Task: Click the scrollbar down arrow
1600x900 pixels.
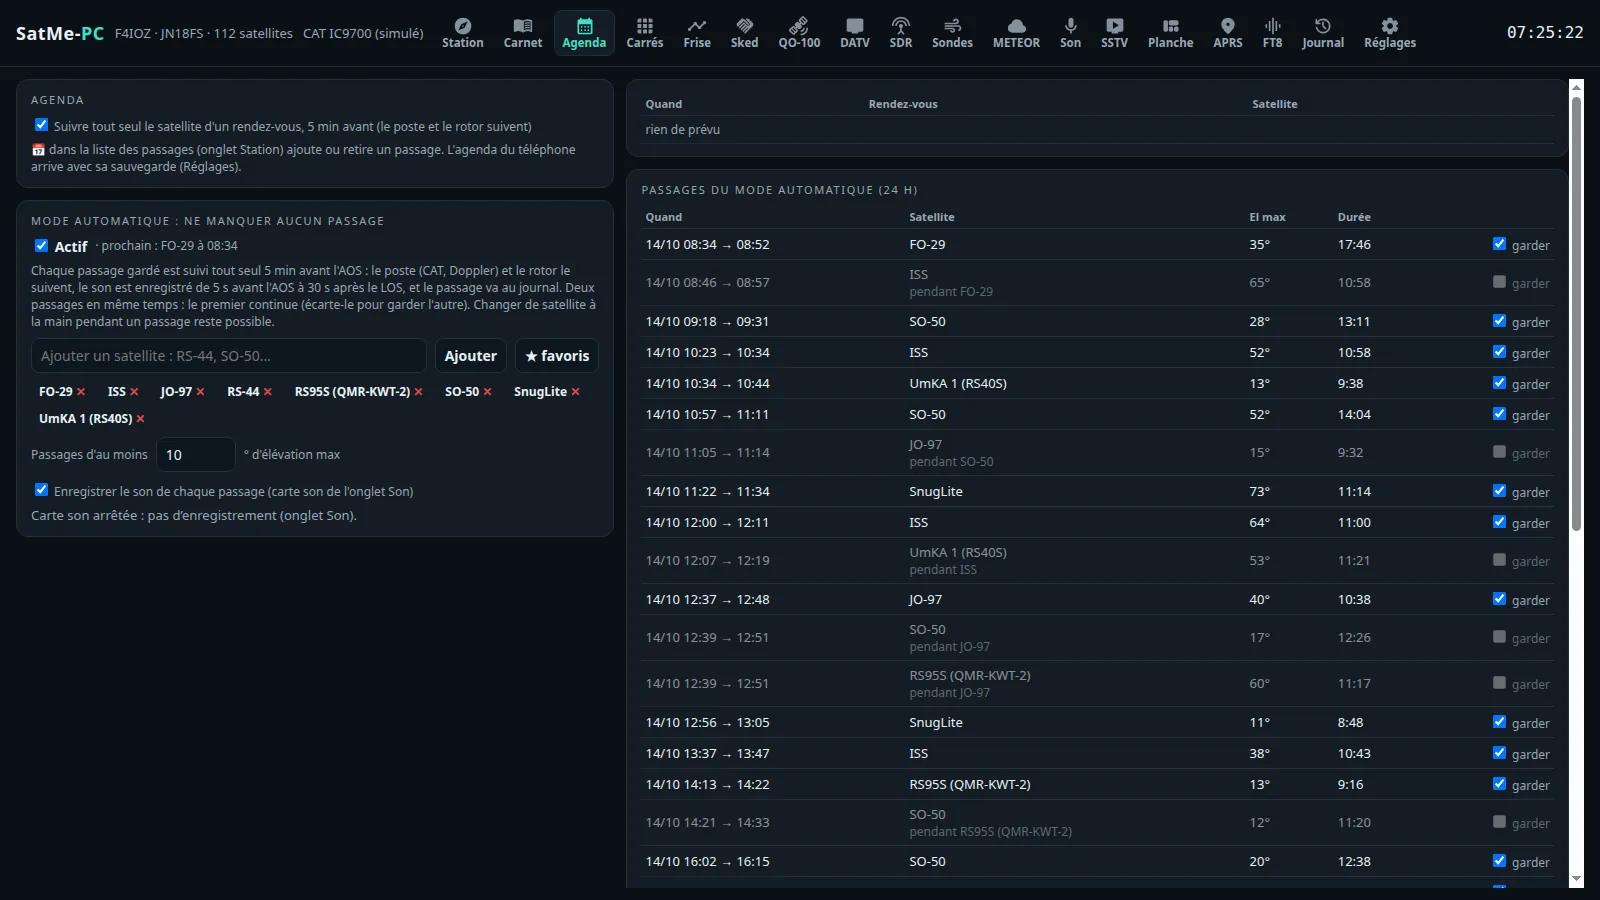Action: click(1576, 880)
